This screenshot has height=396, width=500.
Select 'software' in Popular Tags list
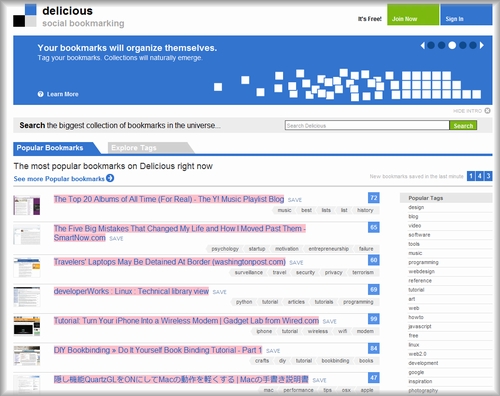pos(419,235)
